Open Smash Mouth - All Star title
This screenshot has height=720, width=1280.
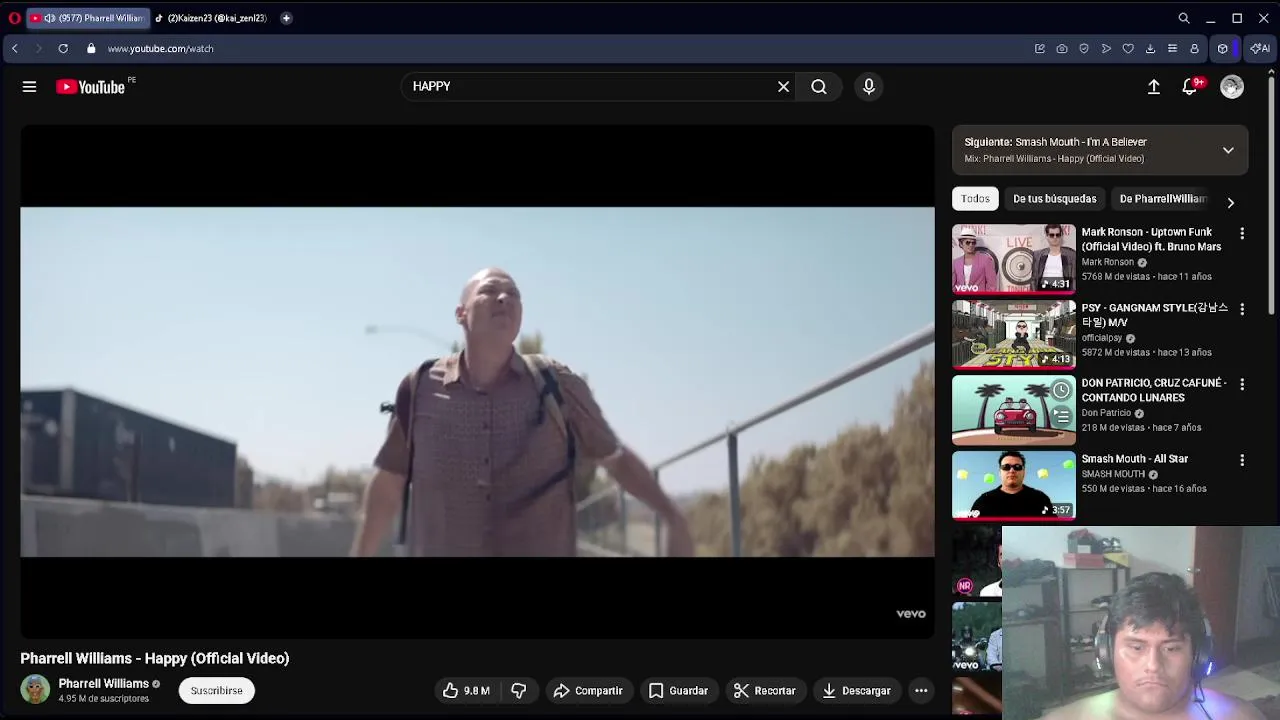point(1134,459)
